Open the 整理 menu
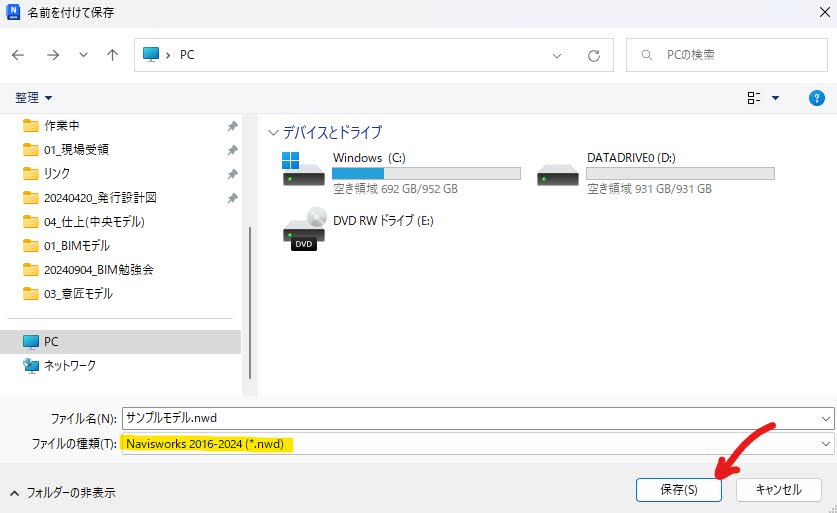 coord(33,98)
